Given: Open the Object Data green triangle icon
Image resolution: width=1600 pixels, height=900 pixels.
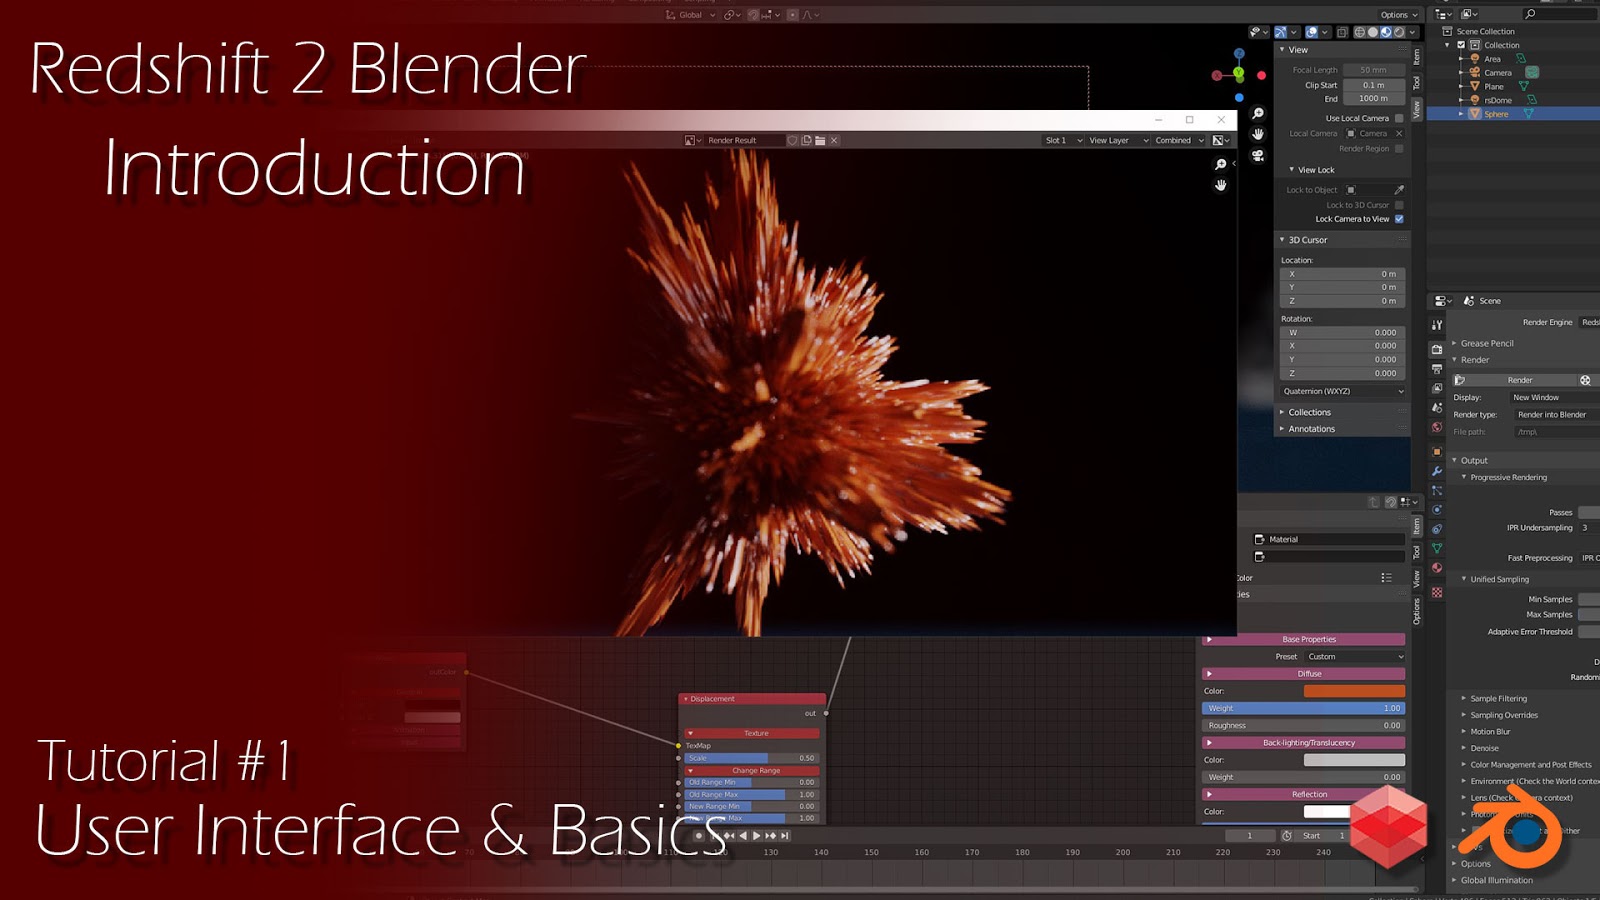Looking at the screenshot, I should [x=1437, y=548].
